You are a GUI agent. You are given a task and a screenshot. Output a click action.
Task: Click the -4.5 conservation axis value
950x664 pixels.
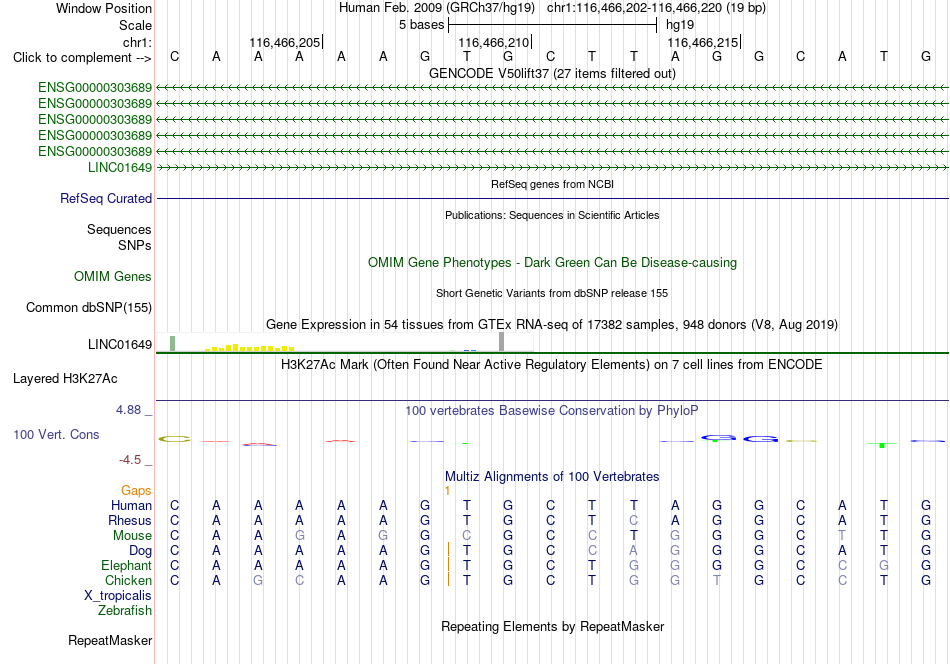[130, 460]
